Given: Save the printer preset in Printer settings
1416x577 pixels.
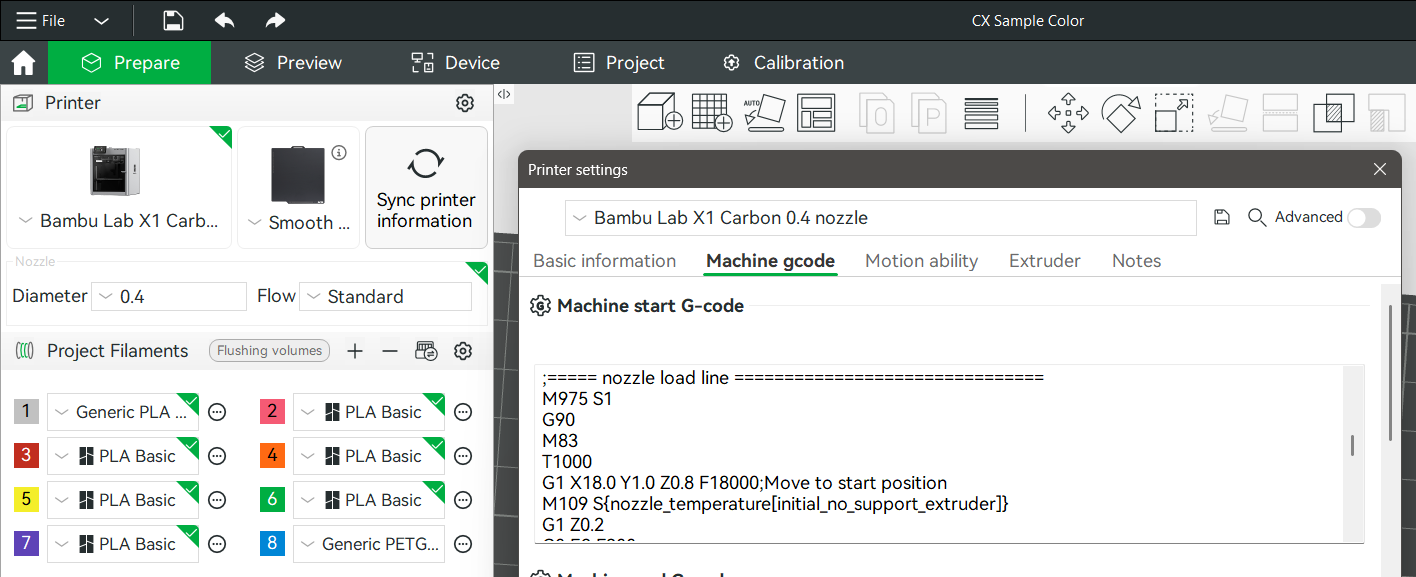Looking at the screenshot, I should pyautogui.click(x=1221, y=217).
